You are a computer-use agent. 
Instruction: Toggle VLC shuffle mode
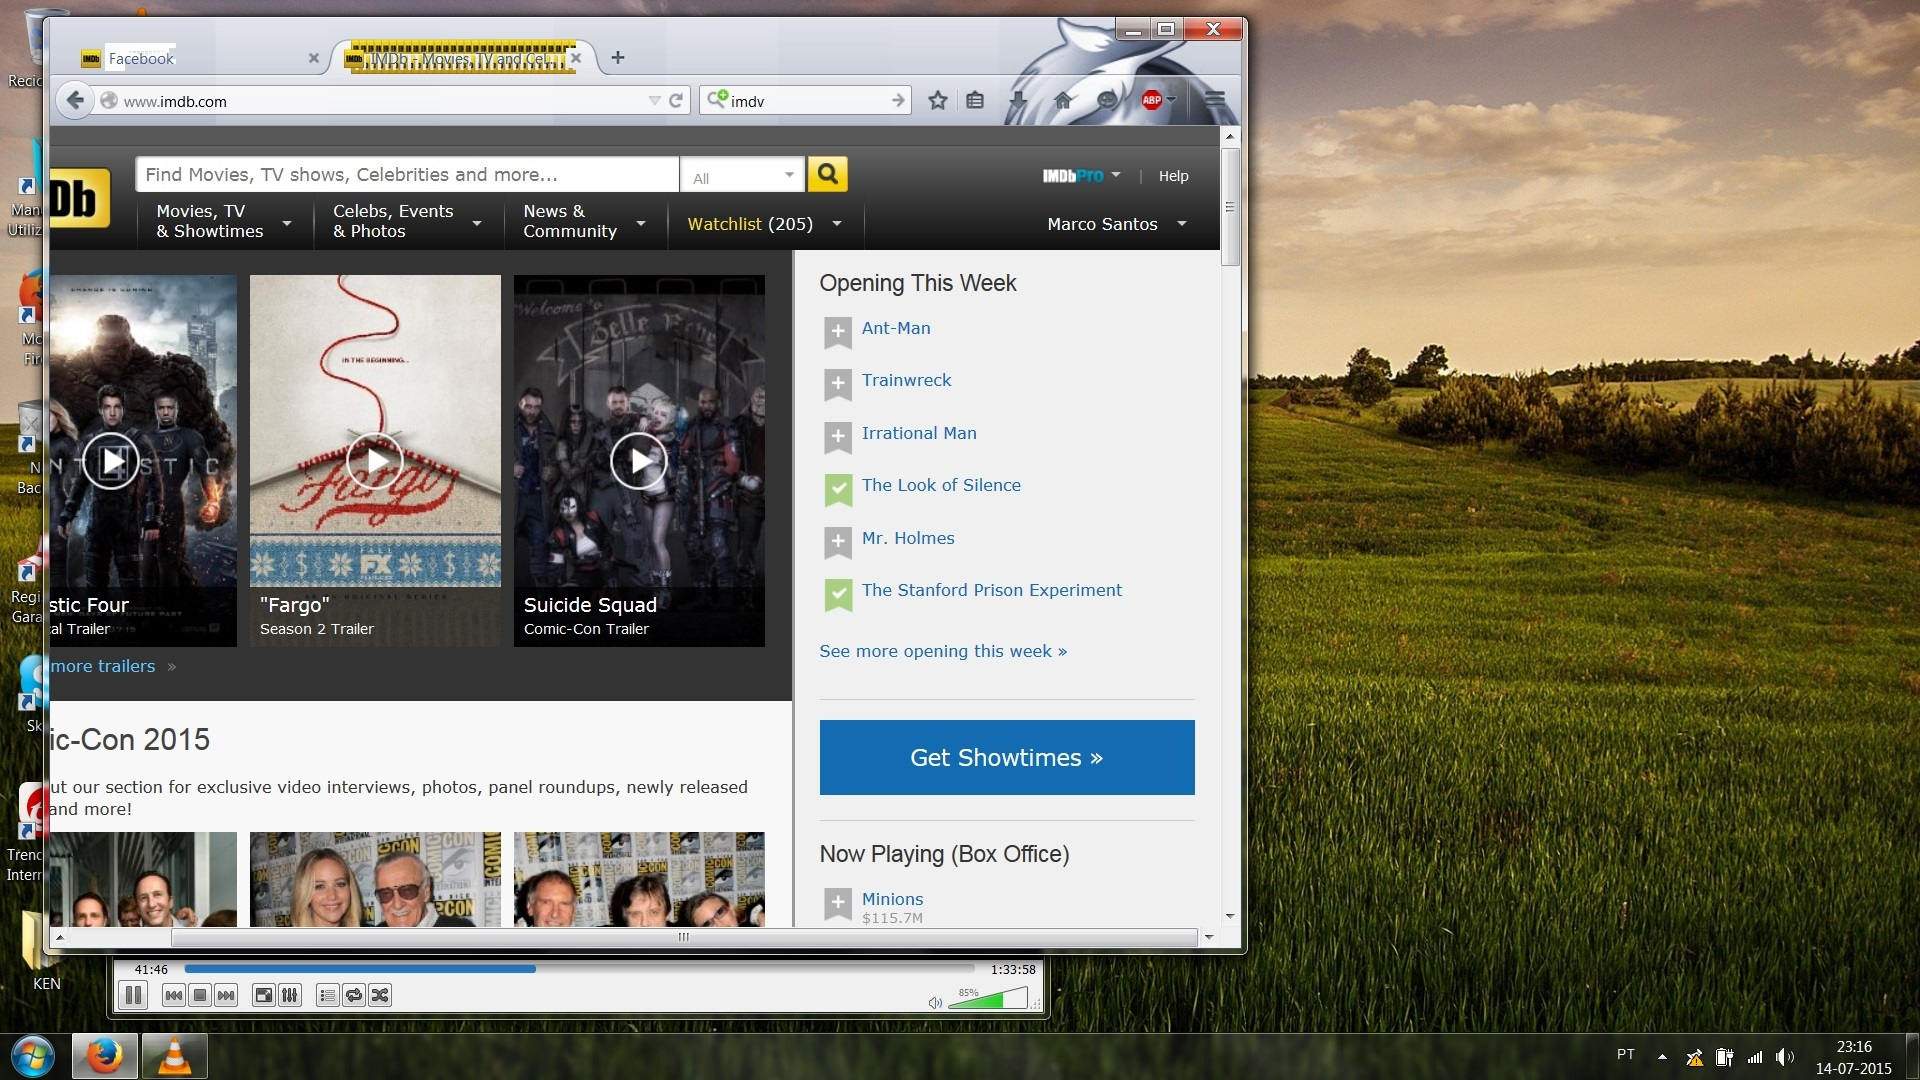coord(380,995)
